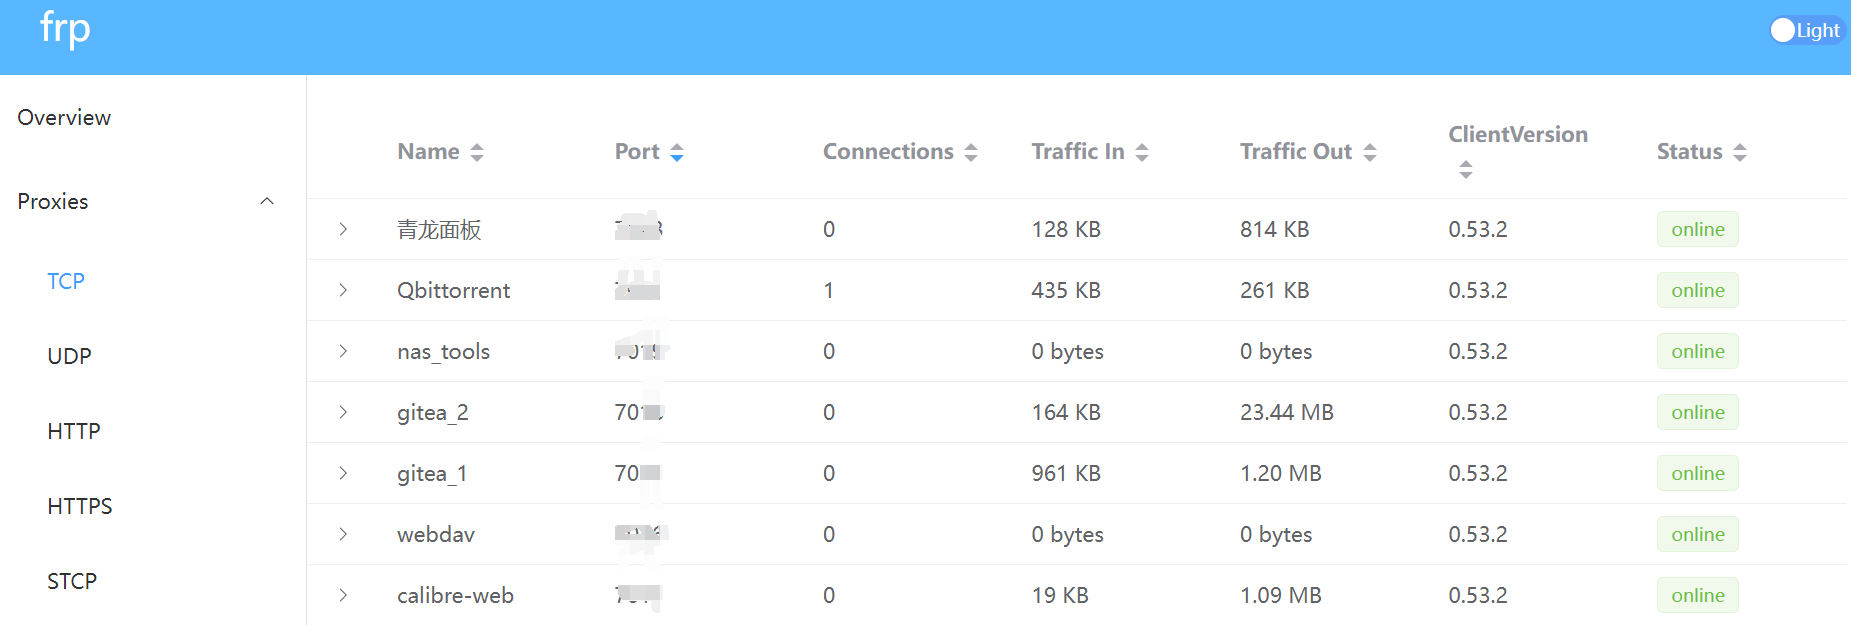Screen dimensions: 1851x625
Task: Sort by ClientVersion sort icon
Action: coord(1466,170)
